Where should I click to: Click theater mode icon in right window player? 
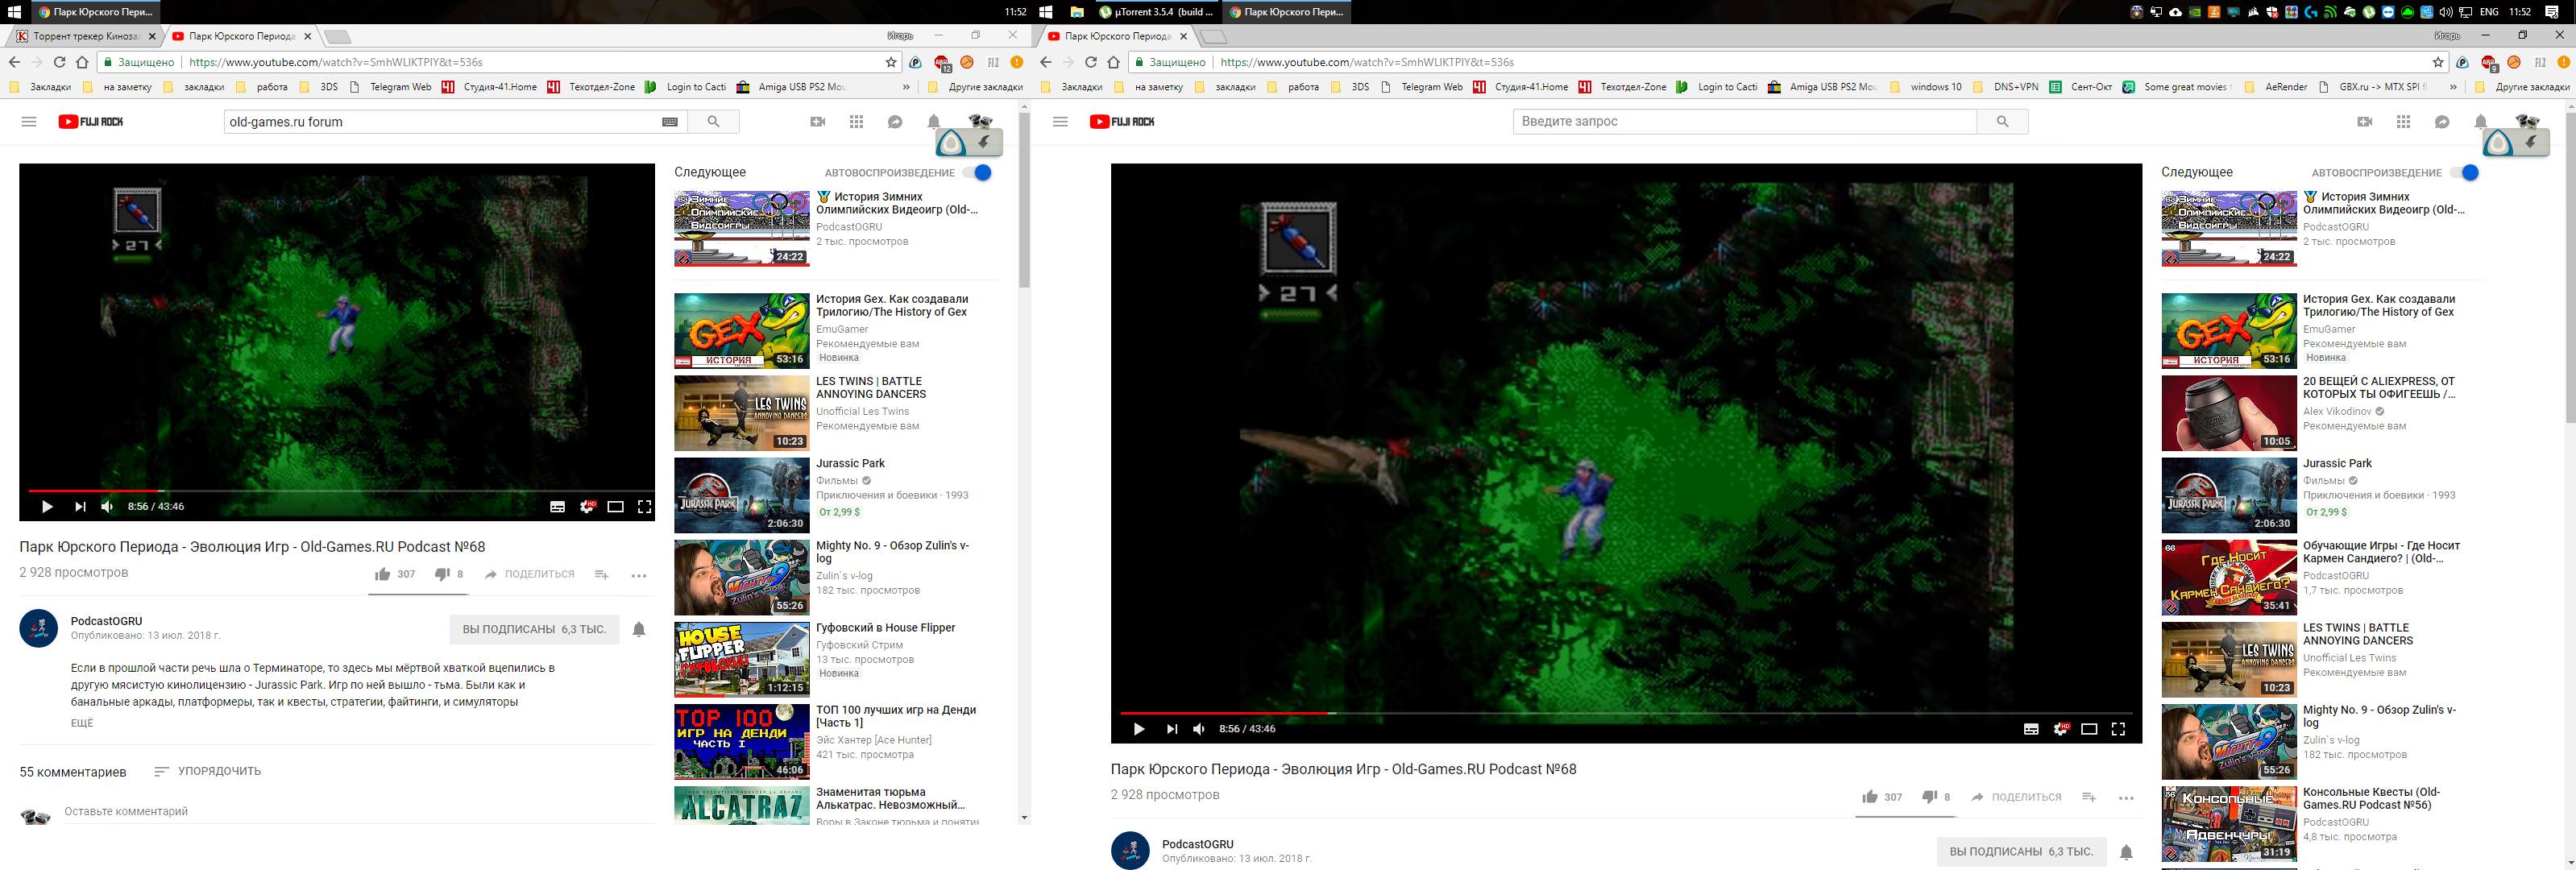tap(2089, 729)
